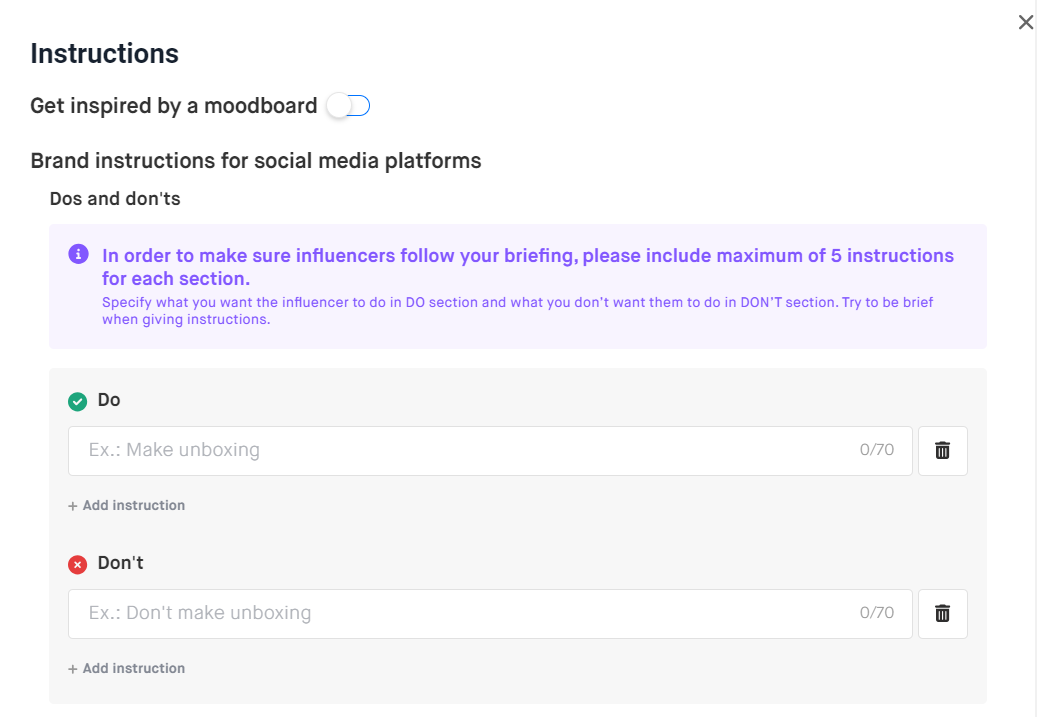The image size is (1037, 717).
Task: Click the red X icon beside Don't
Action: [77, 564]
